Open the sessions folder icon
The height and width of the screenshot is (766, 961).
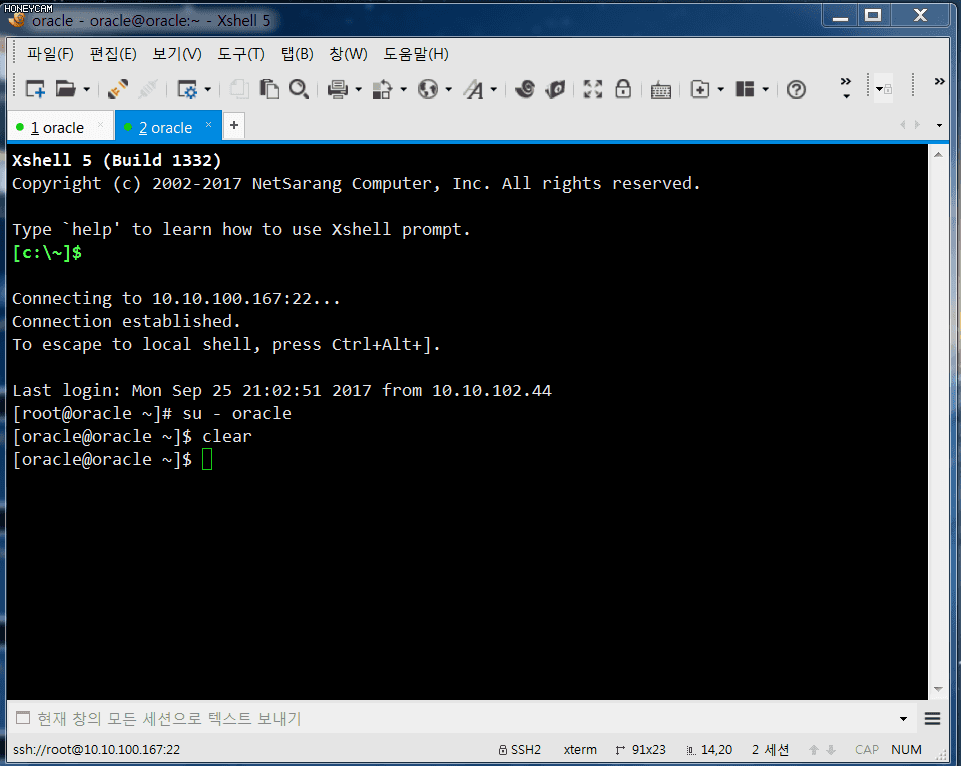point(66,89)
